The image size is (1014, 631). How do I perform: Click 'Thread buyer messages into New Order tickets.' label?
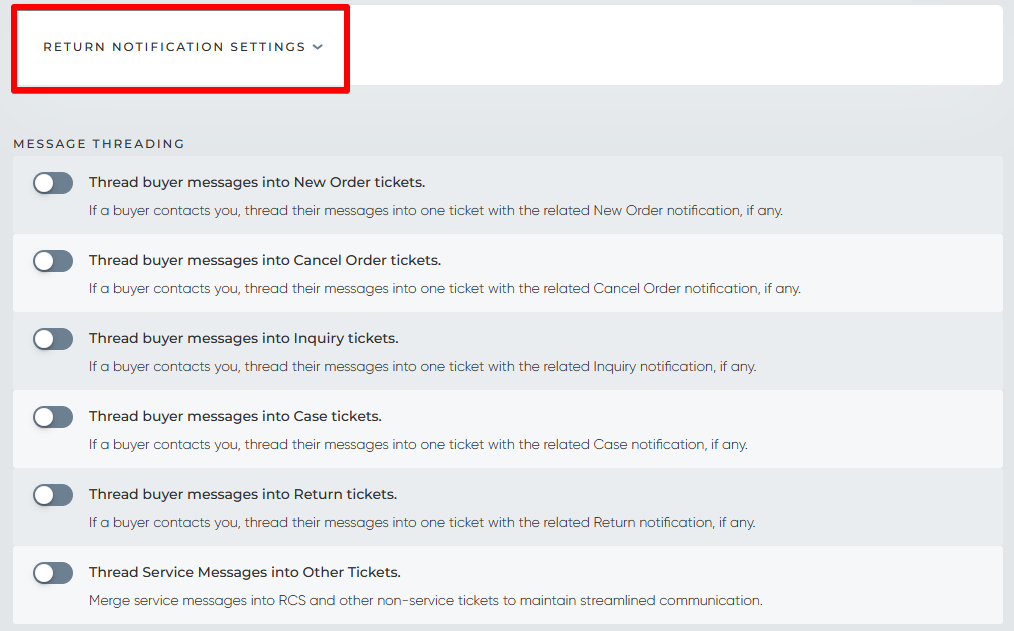[x=257, y=182]
